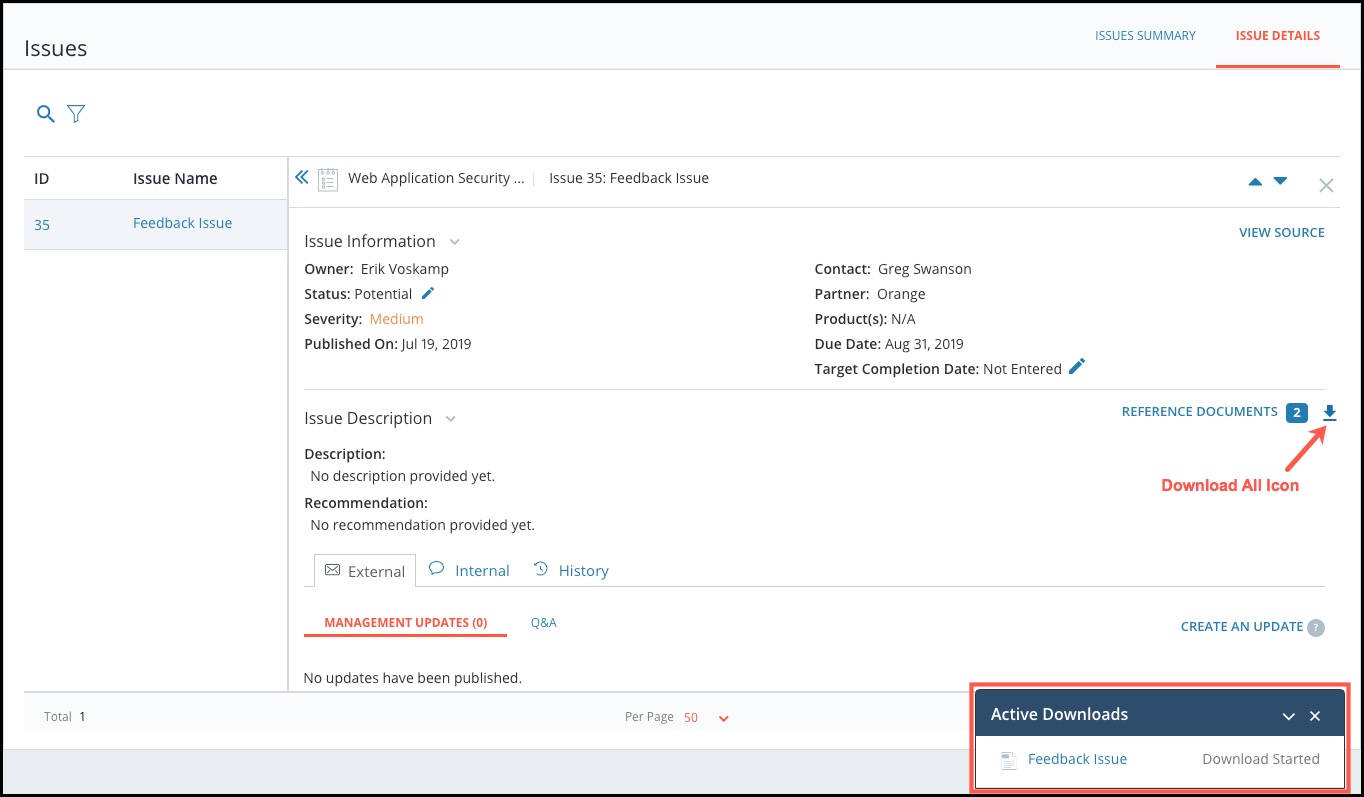Click Issue 35: Feedback Issue title
The image size is (1364, 797).
[x=629, y=178]
